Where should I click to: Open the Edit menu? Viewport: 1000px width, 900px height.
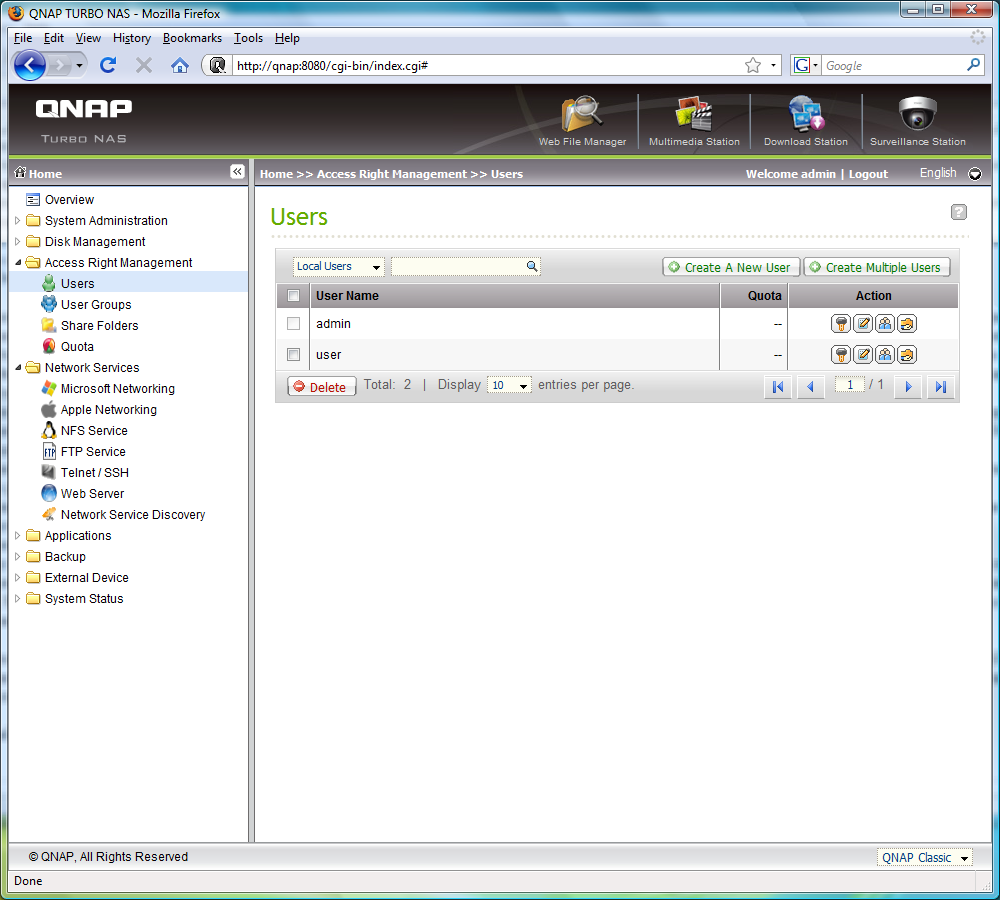click(x=54, y=38)
